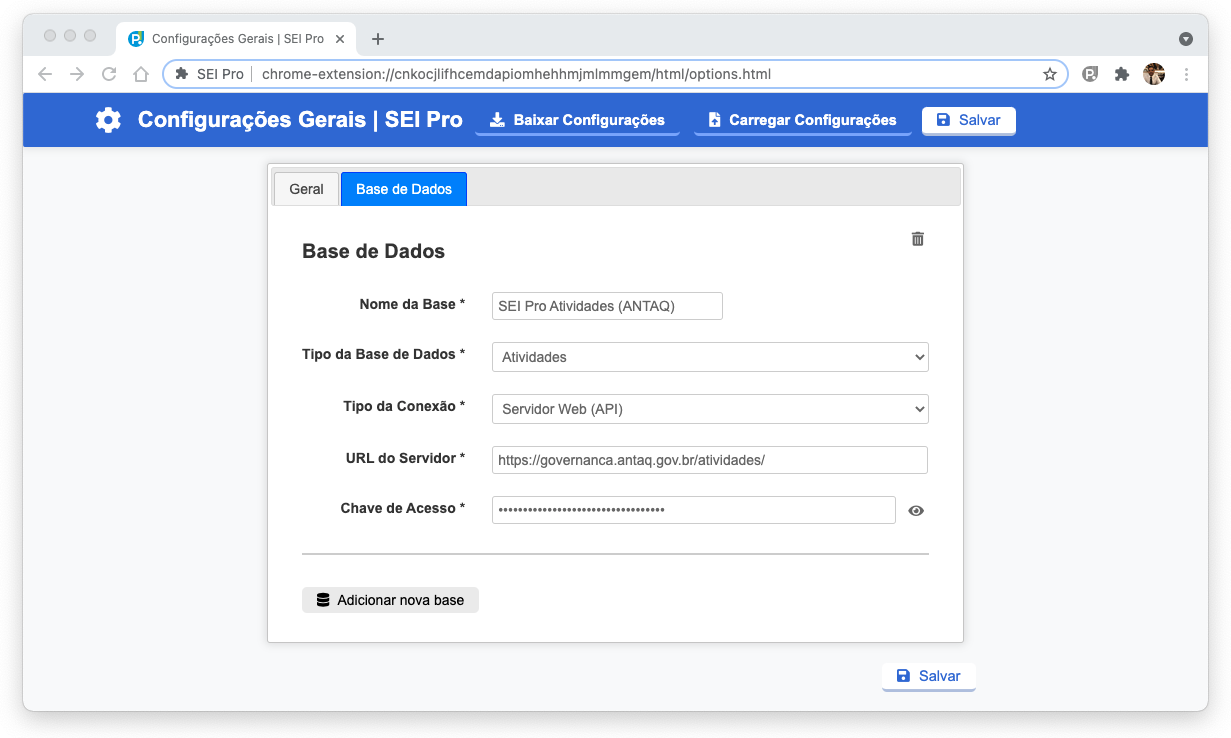
Task: Open the Tipo da Base de Dados dropdown
Action: [x=710, y=357]
